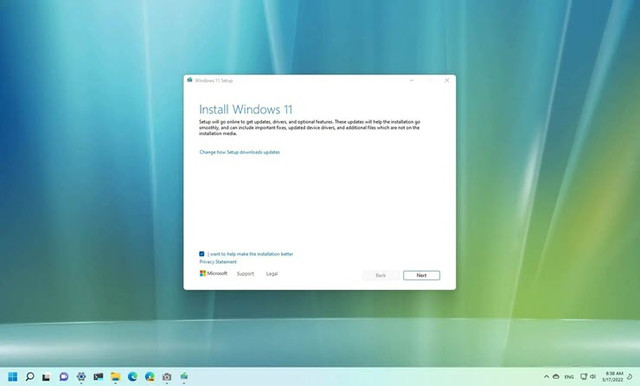640x386 pixels.
Task: Open ENG language input switcher
Action: click(569, 377)
